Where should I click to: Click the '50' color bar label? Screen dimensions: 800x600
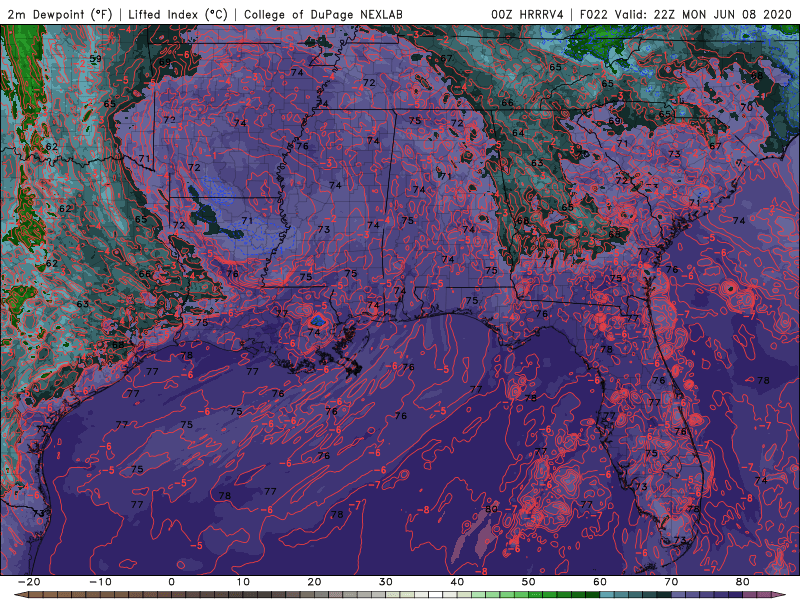[x=529, y=582]
